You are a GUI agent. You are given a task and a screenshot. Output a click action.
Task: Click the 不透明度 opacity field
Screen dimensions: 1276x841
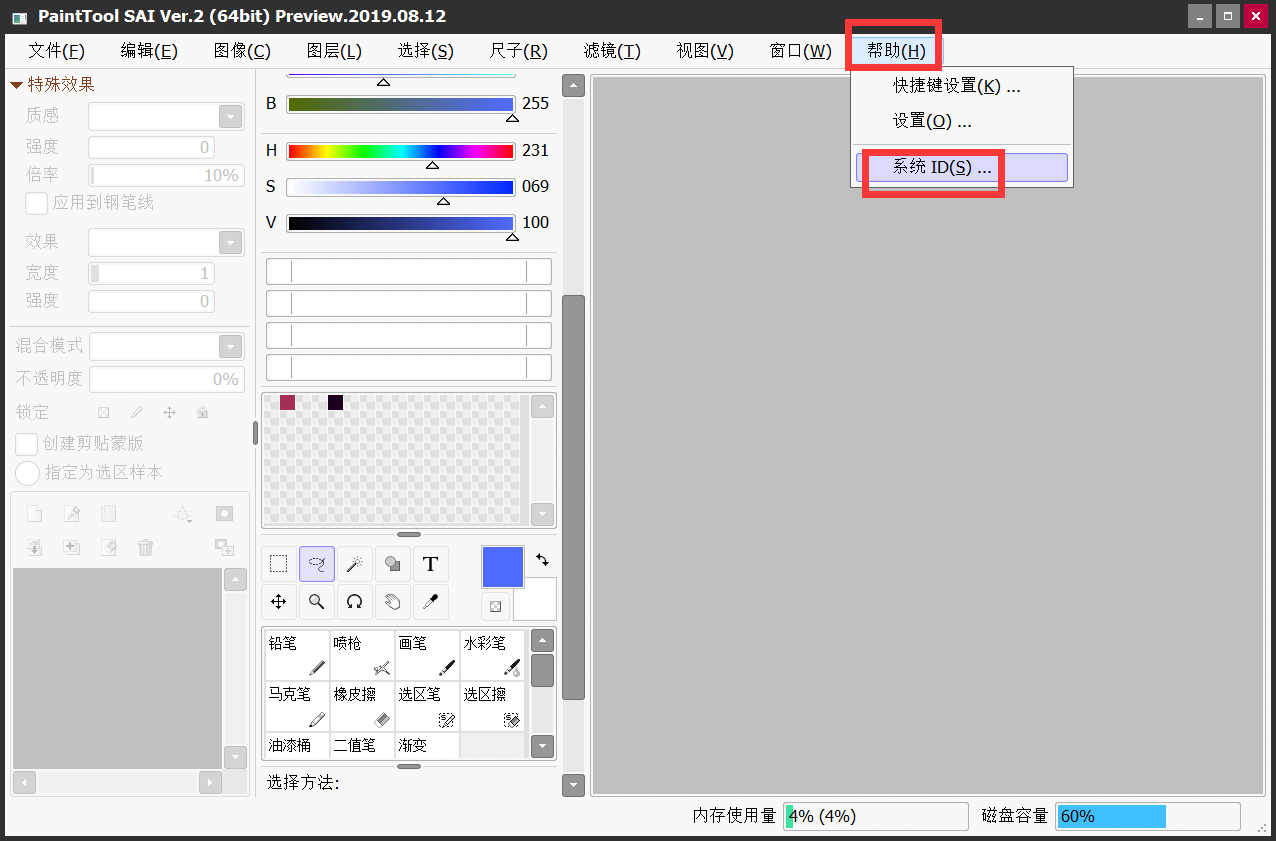click(167, 379)
